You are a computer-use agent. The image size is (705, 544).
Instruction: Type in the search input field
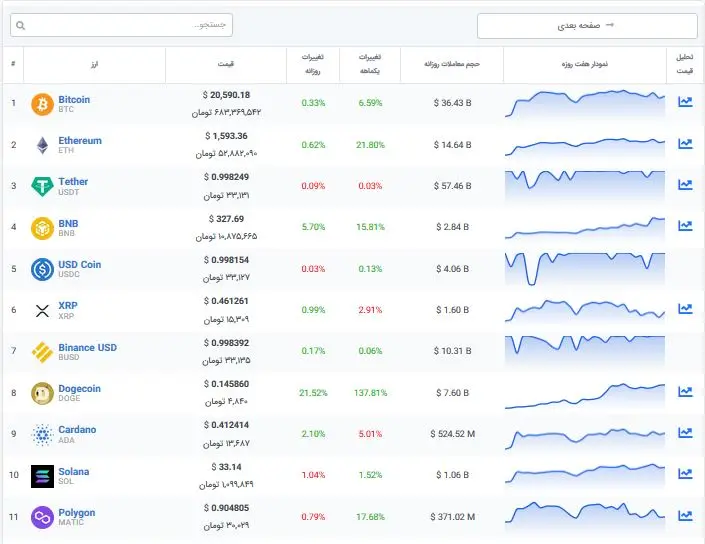130,25
